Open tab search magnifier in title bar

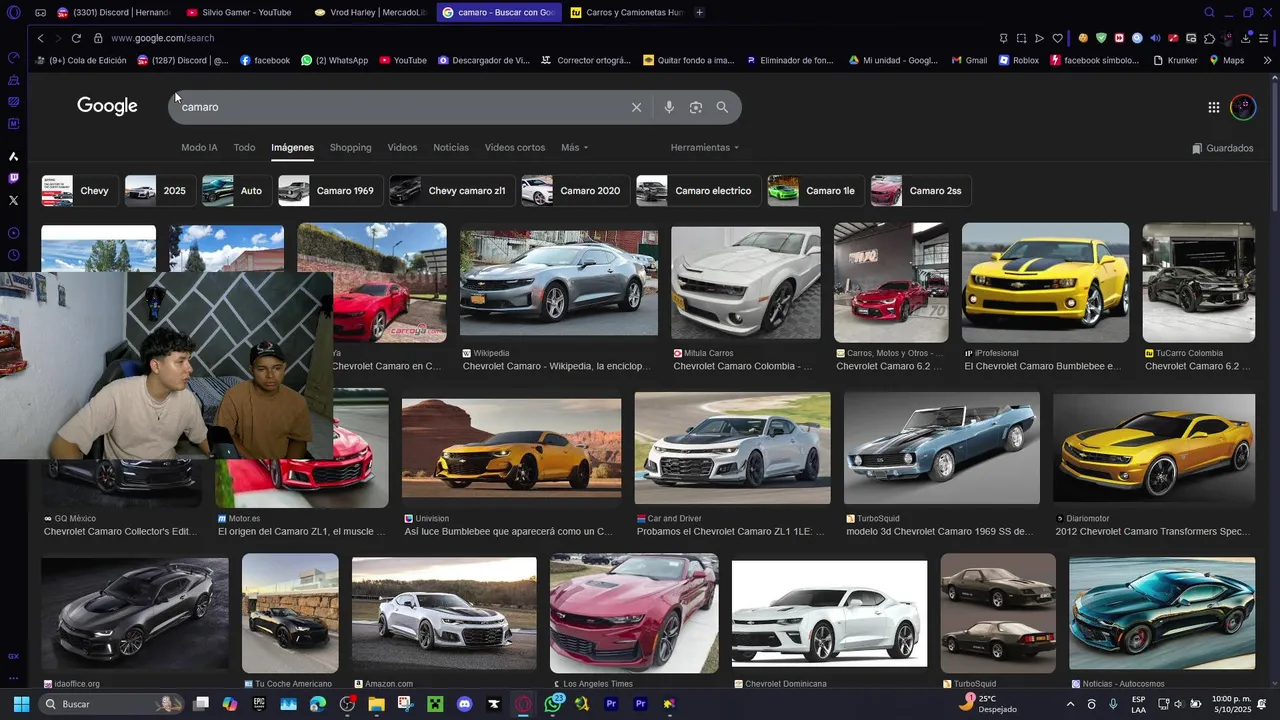click(1209, 12)
